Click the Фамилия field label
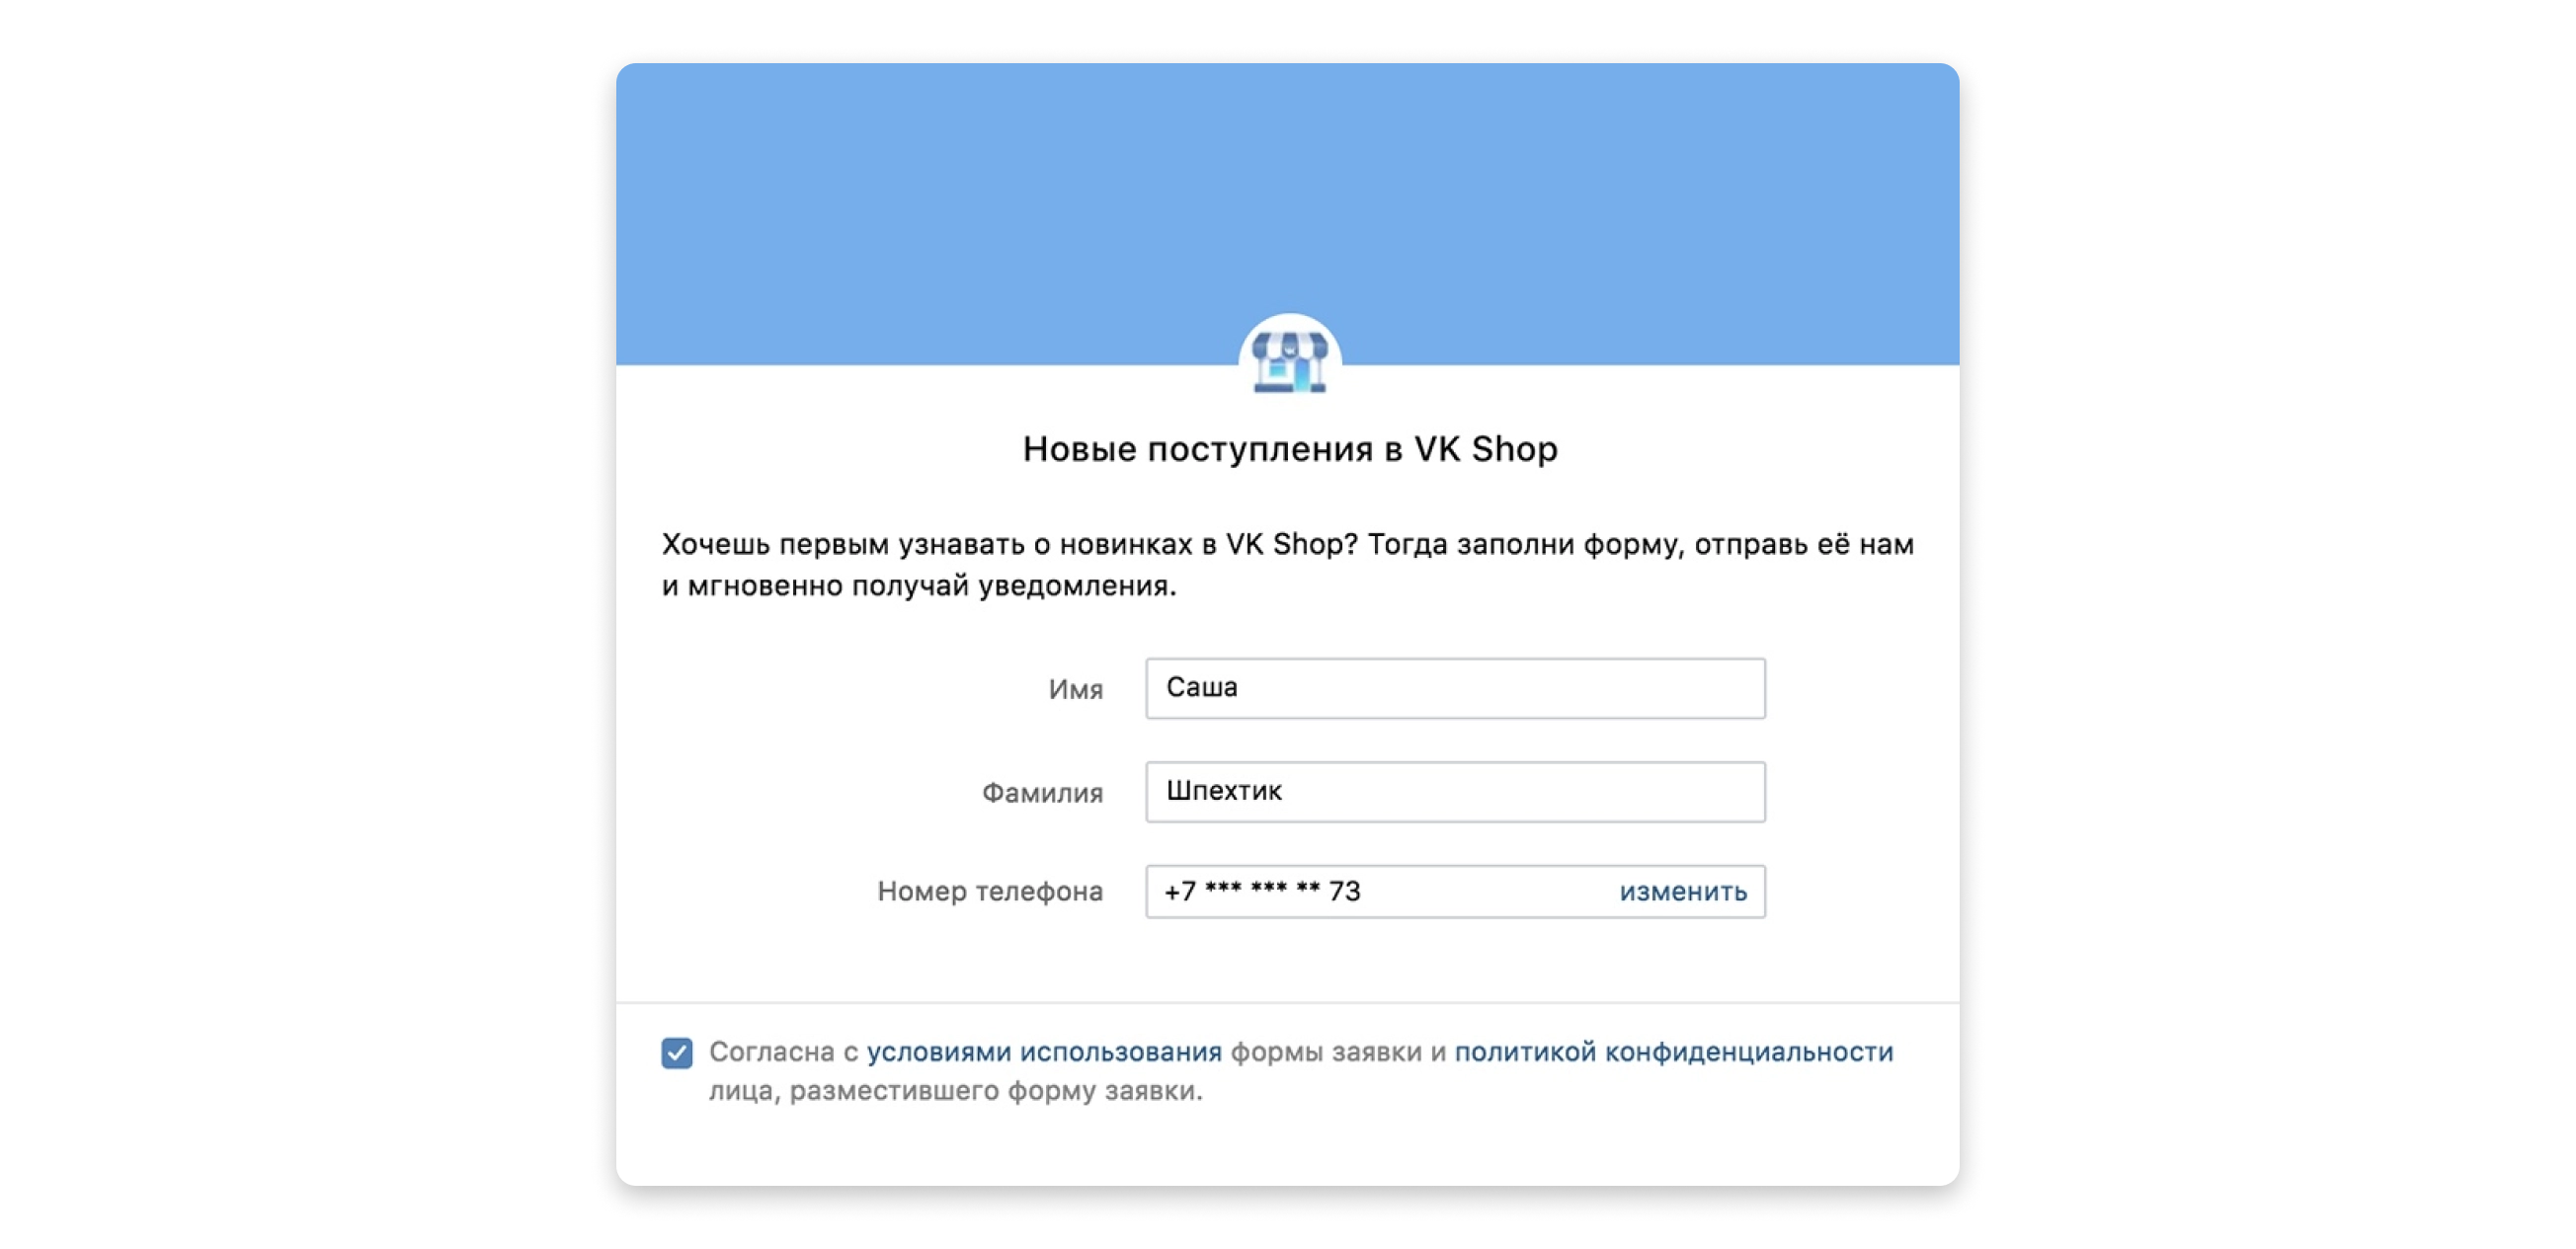Screen dimensions: 2576x1249 click(x=1043, y=792)
